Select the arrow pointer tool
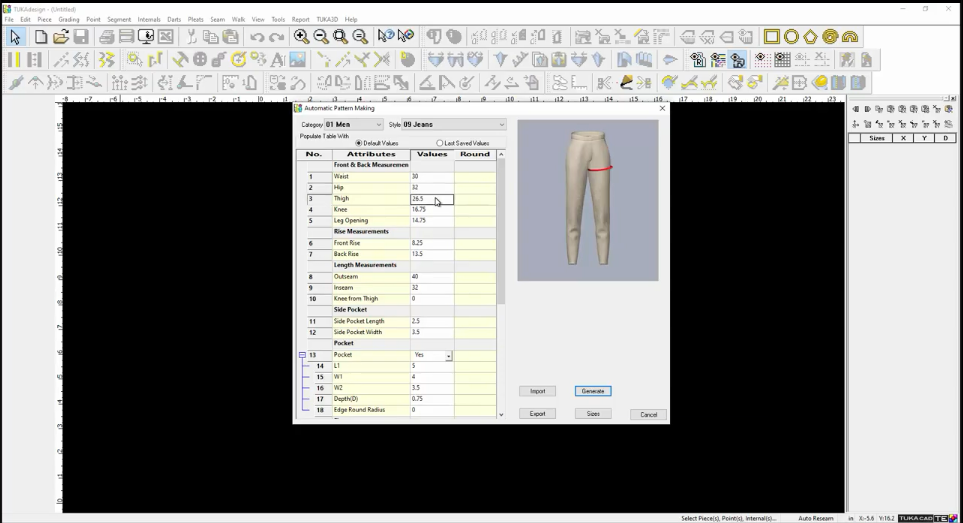 (x=15, y=37)
